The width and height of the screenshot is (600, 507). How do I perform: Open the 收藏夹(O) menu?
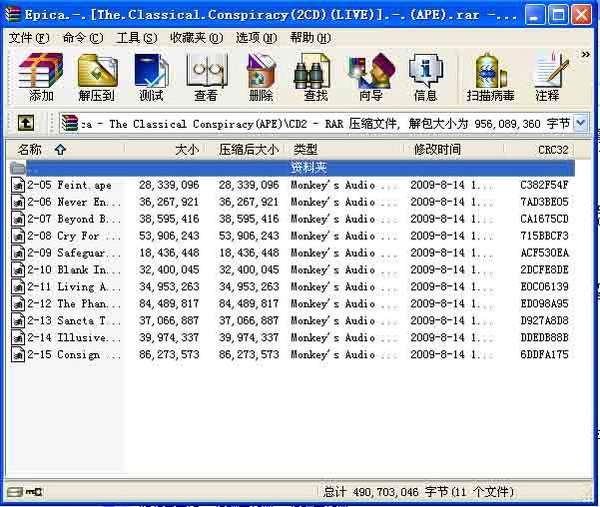pos(196,38)
